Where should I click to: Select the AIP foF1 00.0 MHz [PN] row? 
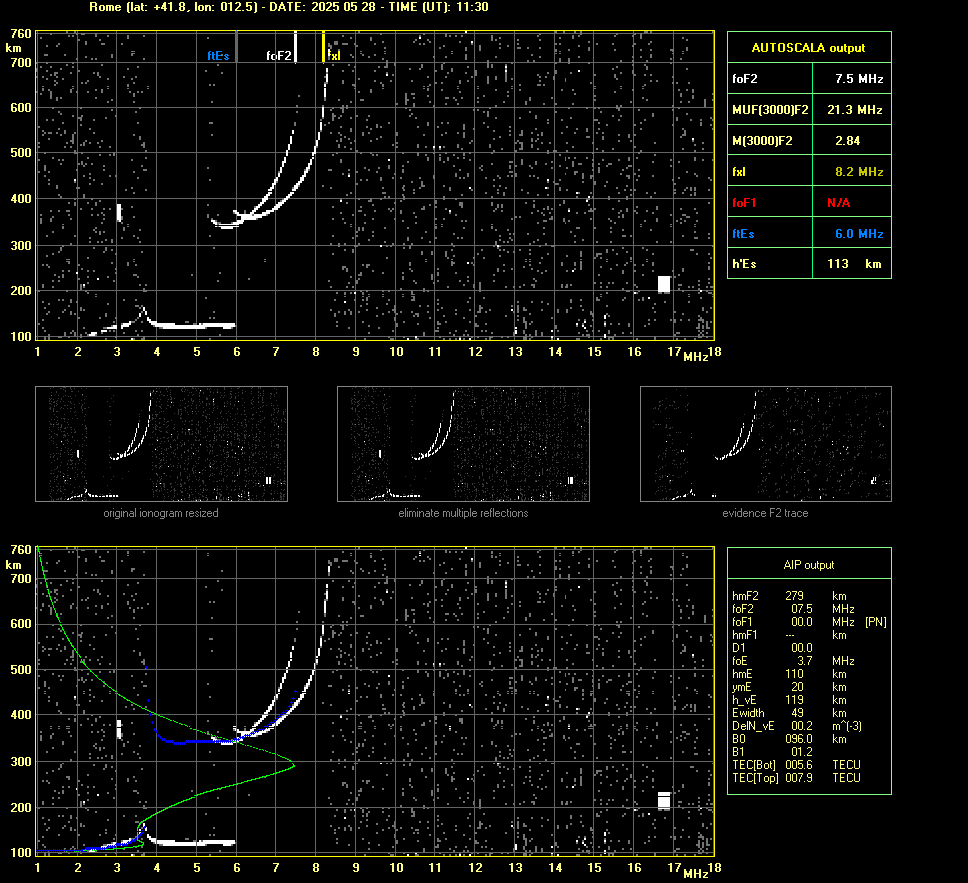coord(809,622)
